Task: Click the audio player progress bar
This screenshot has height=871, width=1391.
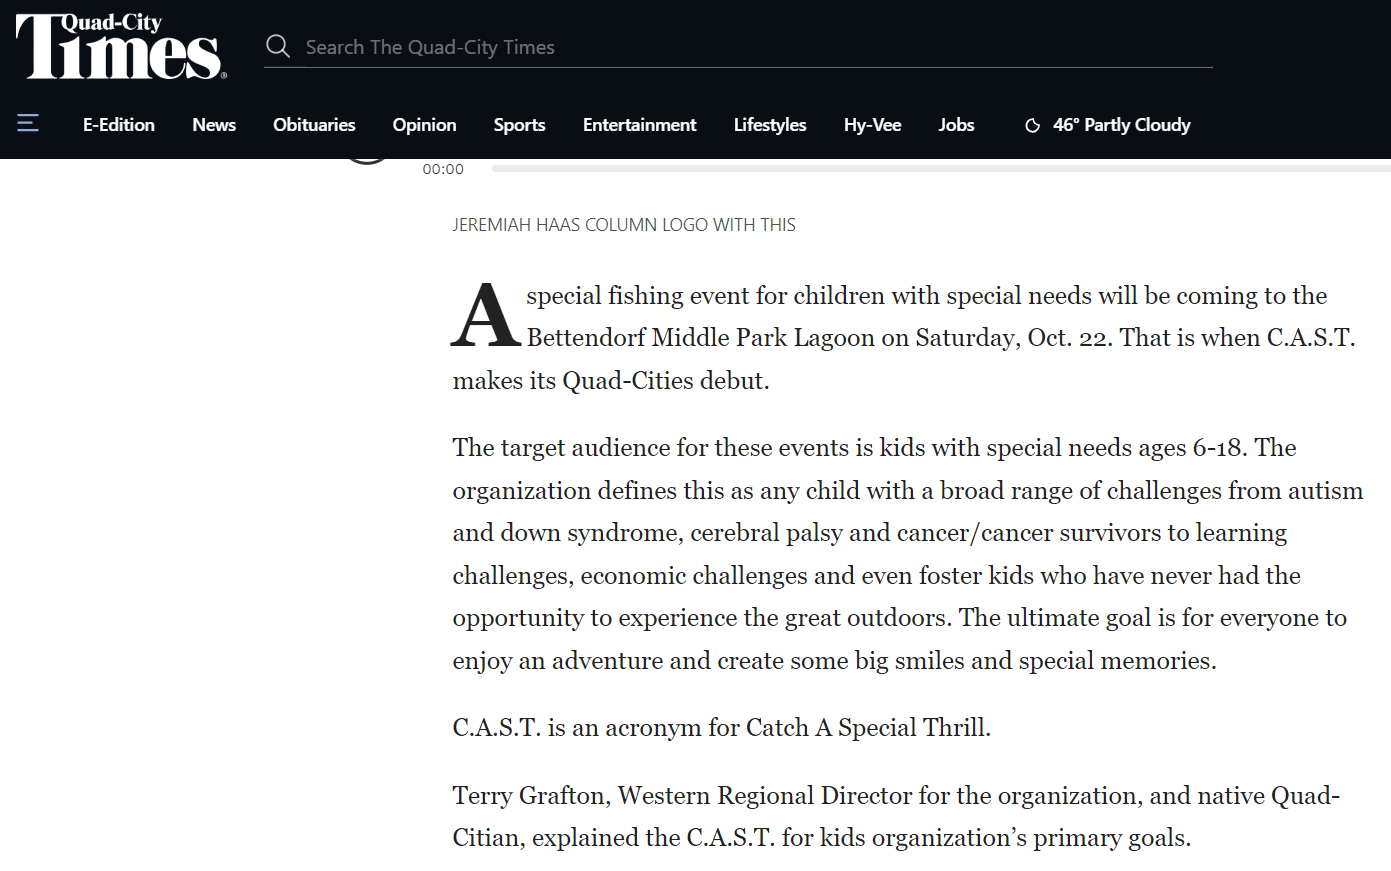Action: [x=941, y=168]
